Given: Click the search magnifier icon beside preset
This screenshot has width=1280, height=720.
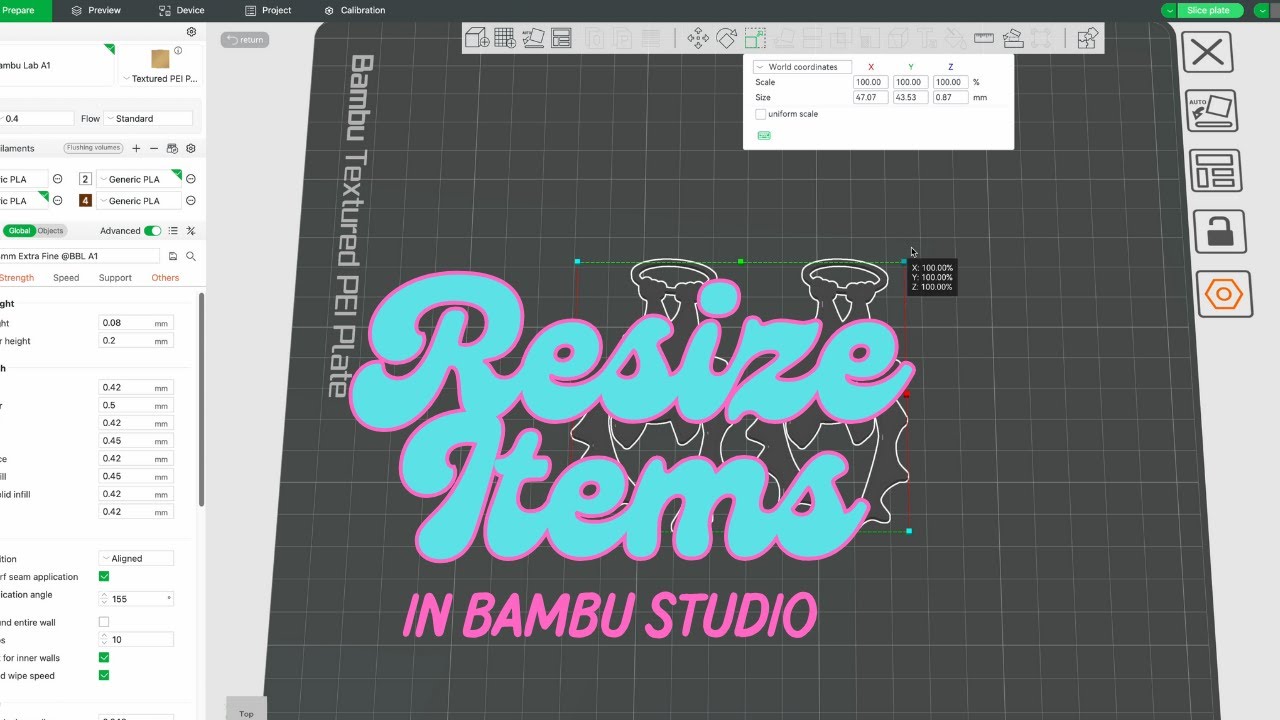Looking at the screenshot, I should click(191, 256).
